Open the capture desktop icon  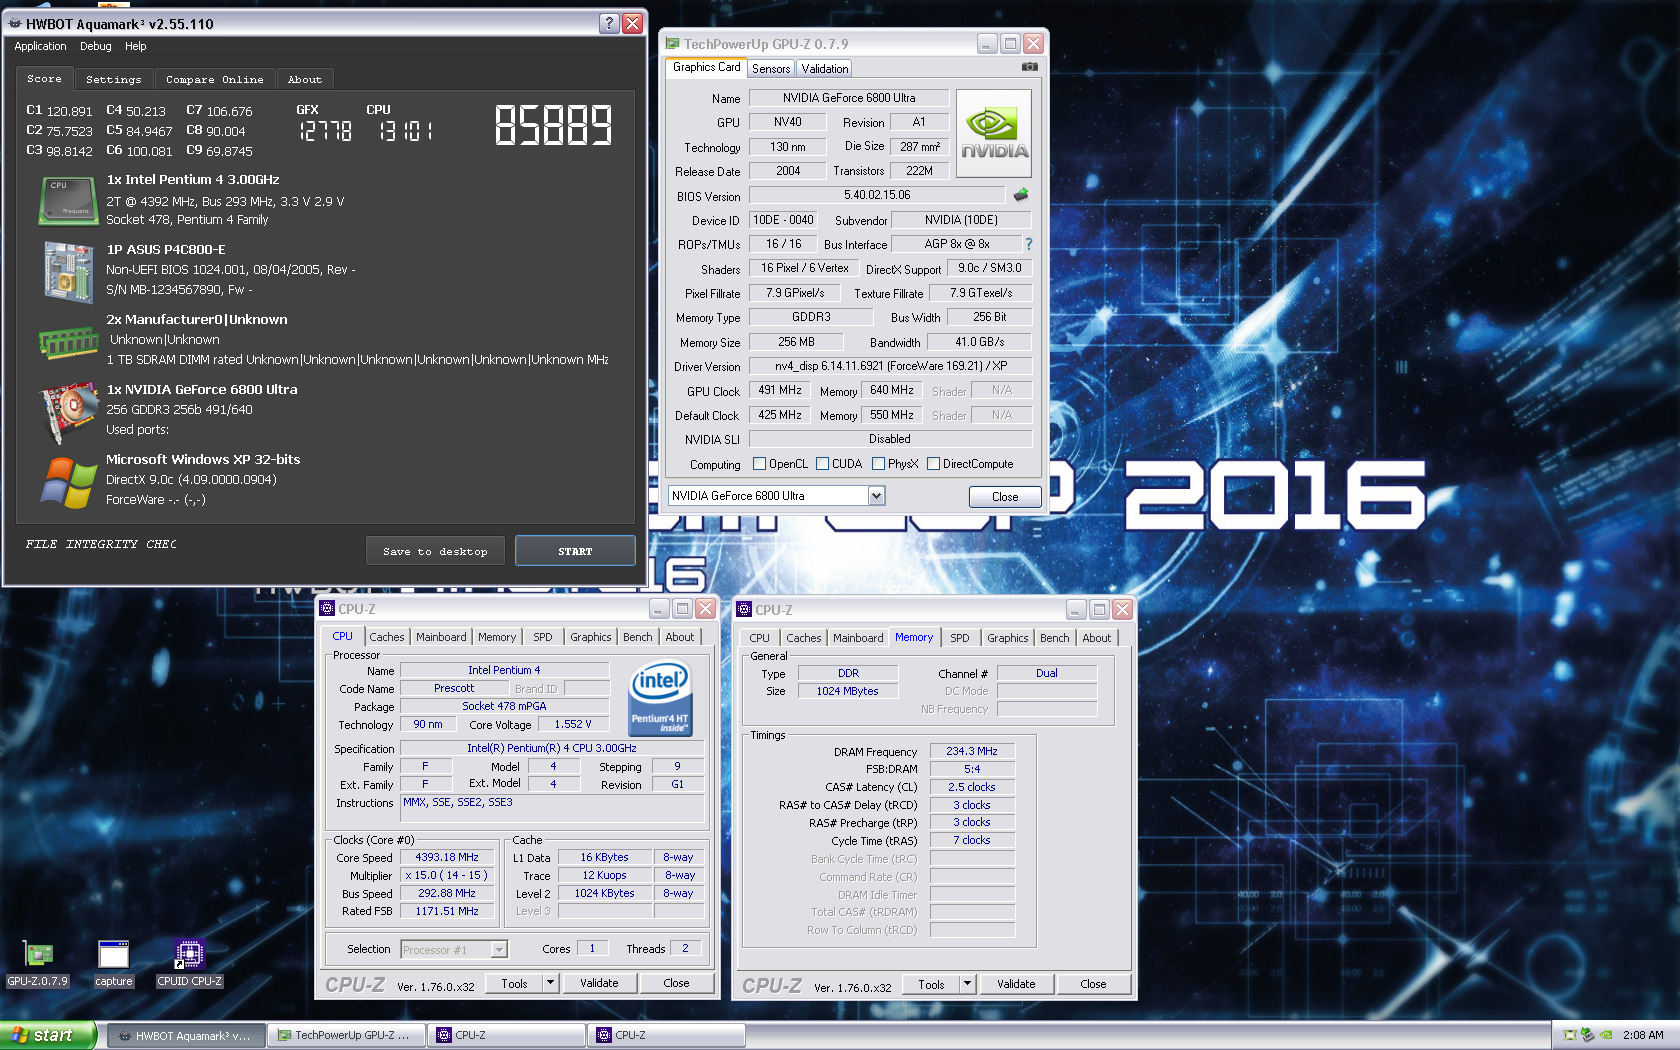(113, 964)
